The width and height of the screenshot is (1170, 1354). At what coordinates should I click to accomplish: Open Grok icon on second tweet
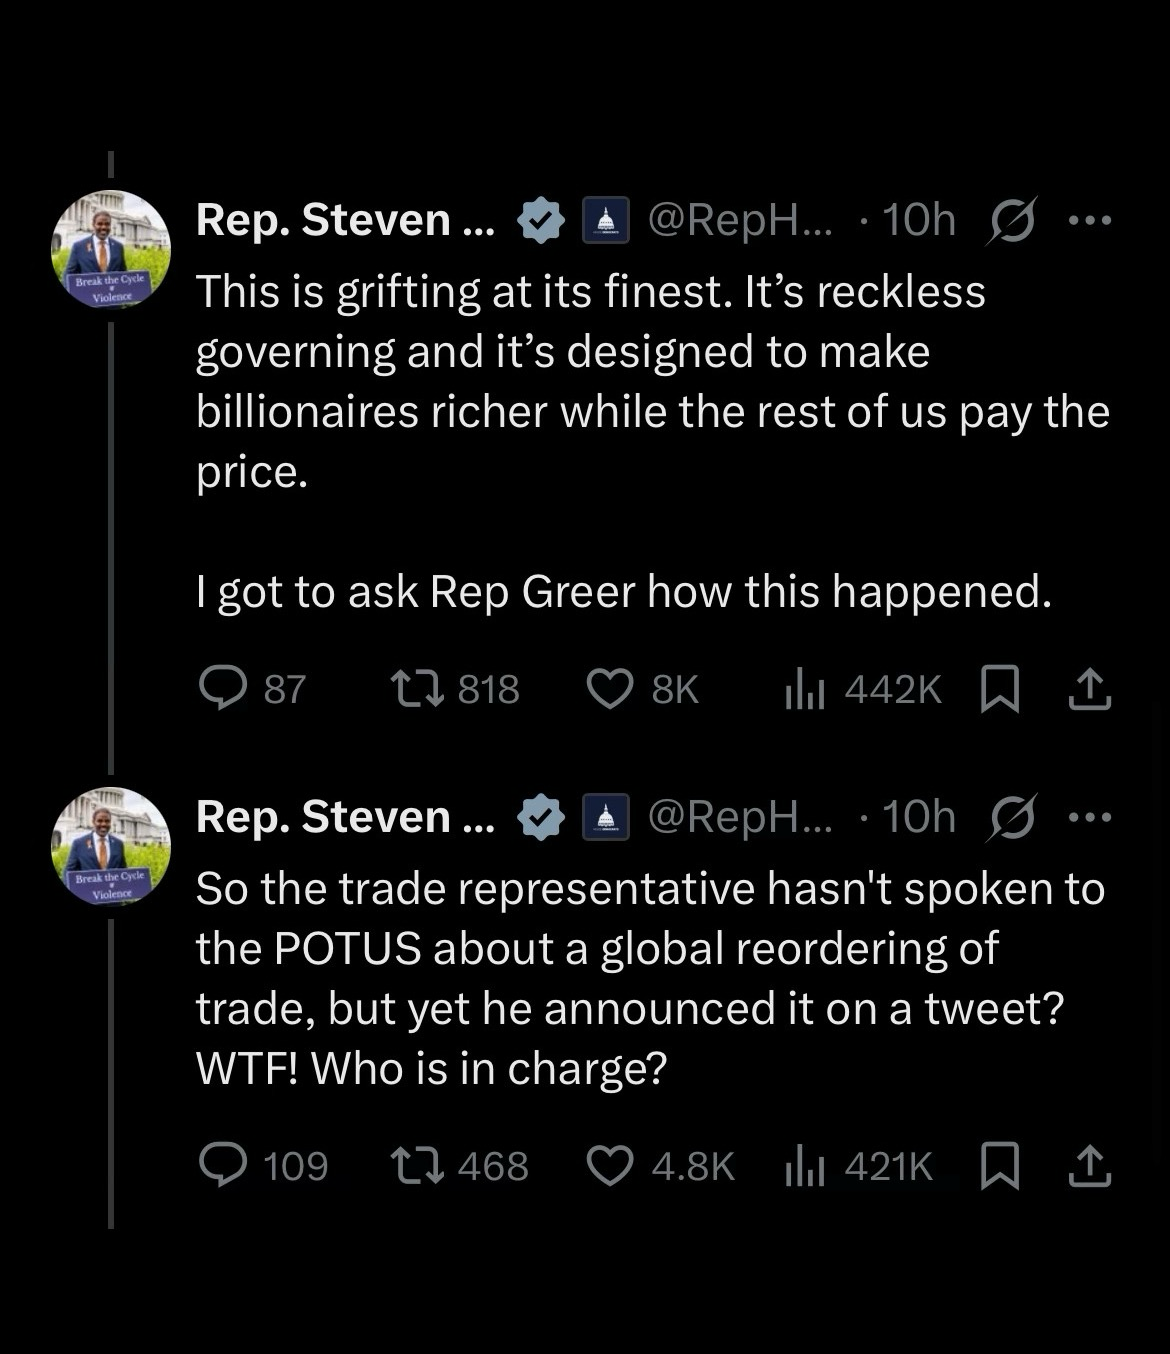(x=1012, y=817)
